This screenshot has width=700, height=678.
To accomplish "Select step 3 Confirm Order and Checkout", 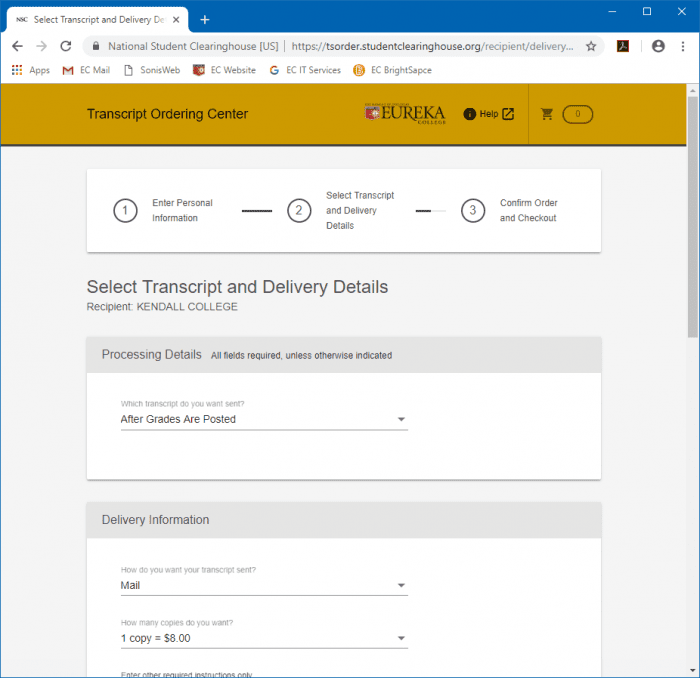I will (509, 210).
